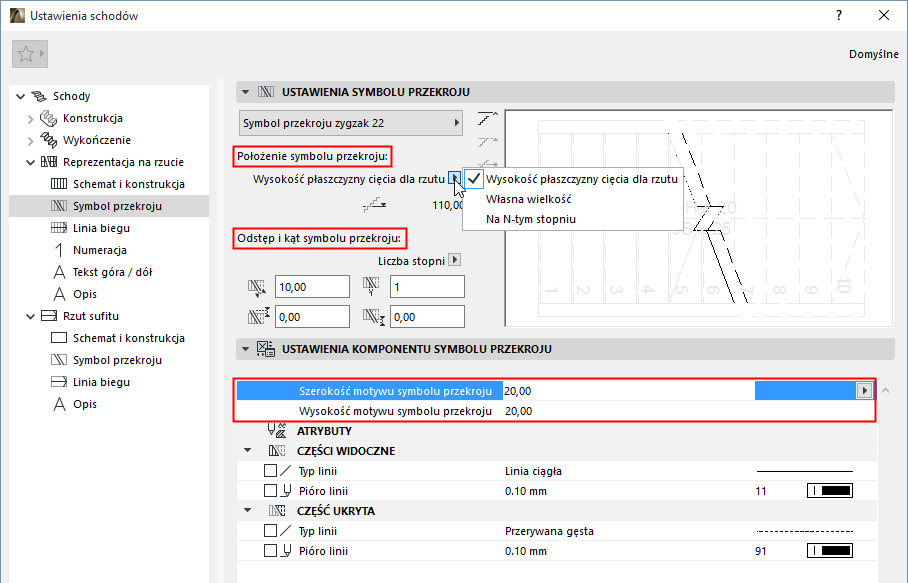Open Opis under Reprezentacja na rzucie
The image size is (908, 583).
pos(85,294)
